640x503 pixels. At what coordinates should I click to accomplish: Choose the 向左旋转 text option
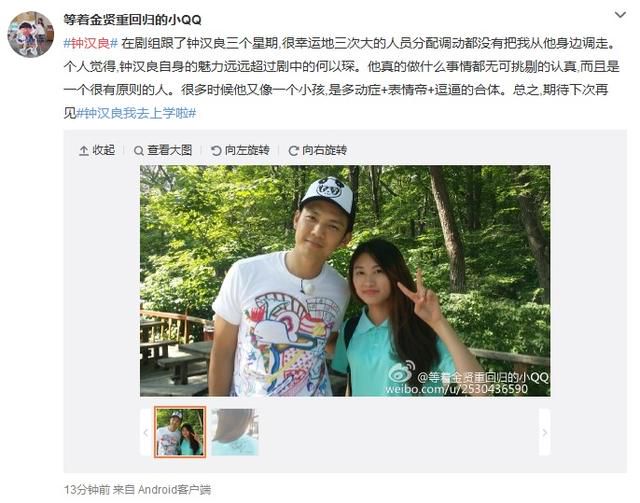pyautogui.click(x=247, y=150)
